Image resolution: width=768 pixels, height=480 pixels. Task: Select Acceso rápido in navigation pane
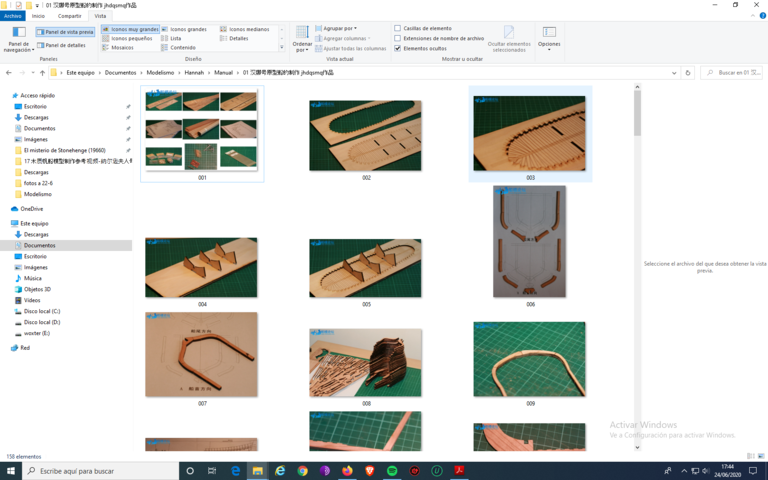tap(37, 96)
